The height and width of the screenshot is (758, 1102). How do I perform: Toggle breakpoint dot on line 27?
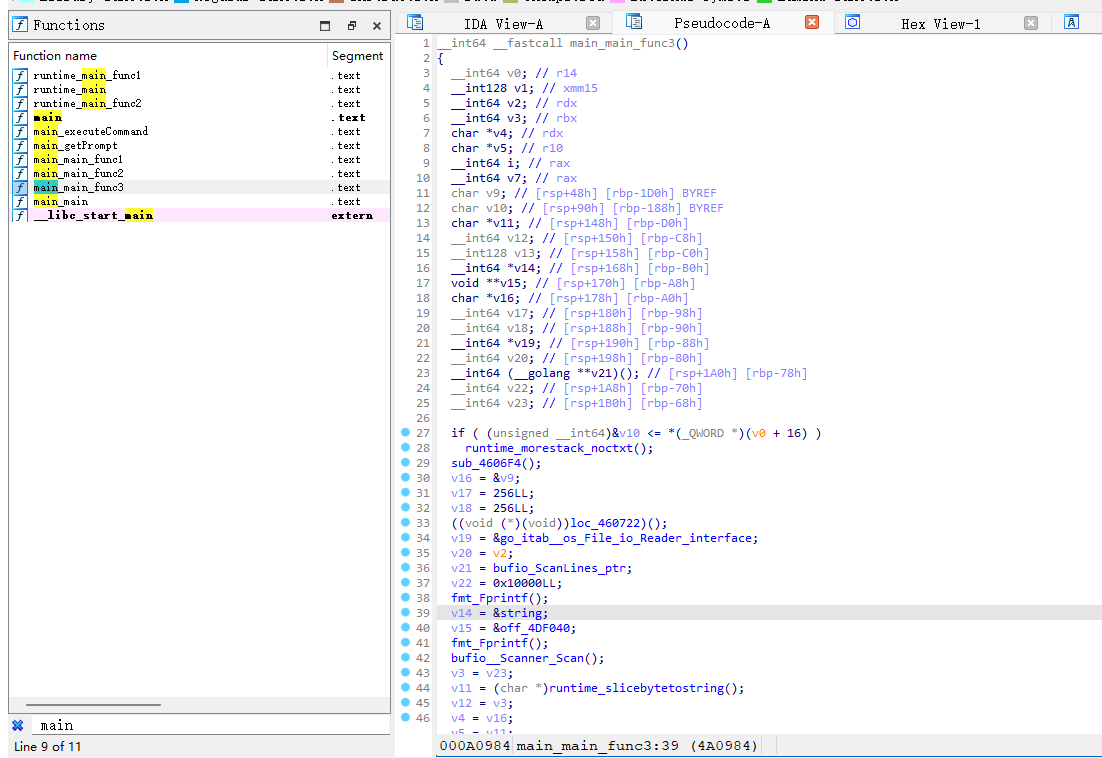(405, 433)
